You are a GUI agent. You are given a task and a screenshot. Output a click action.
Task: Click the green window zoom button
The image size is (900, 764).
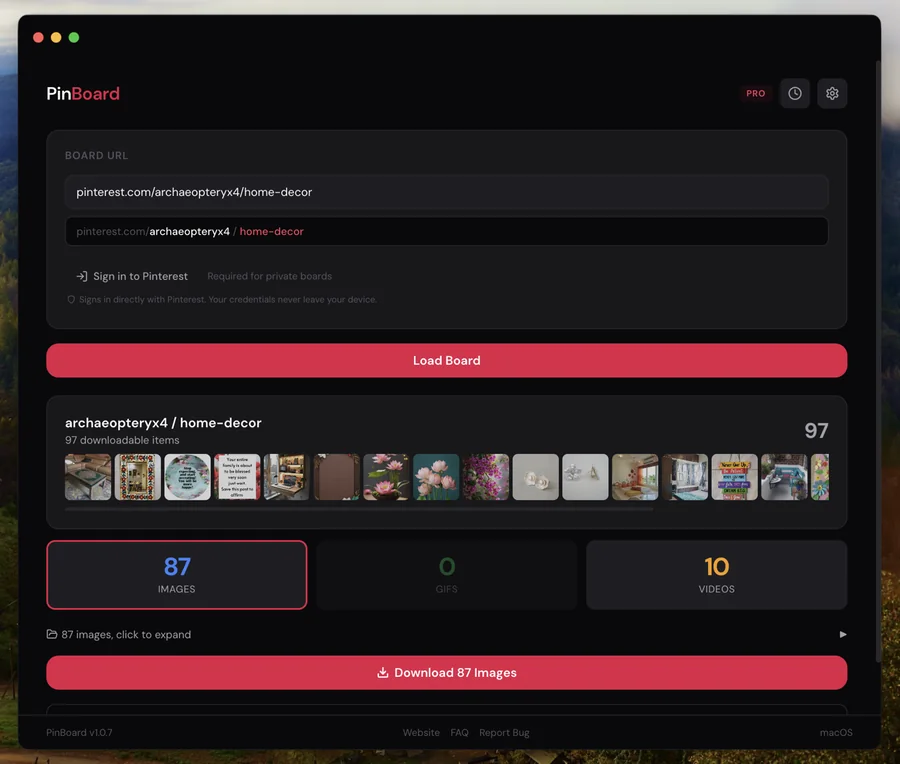tap(74, 37)
